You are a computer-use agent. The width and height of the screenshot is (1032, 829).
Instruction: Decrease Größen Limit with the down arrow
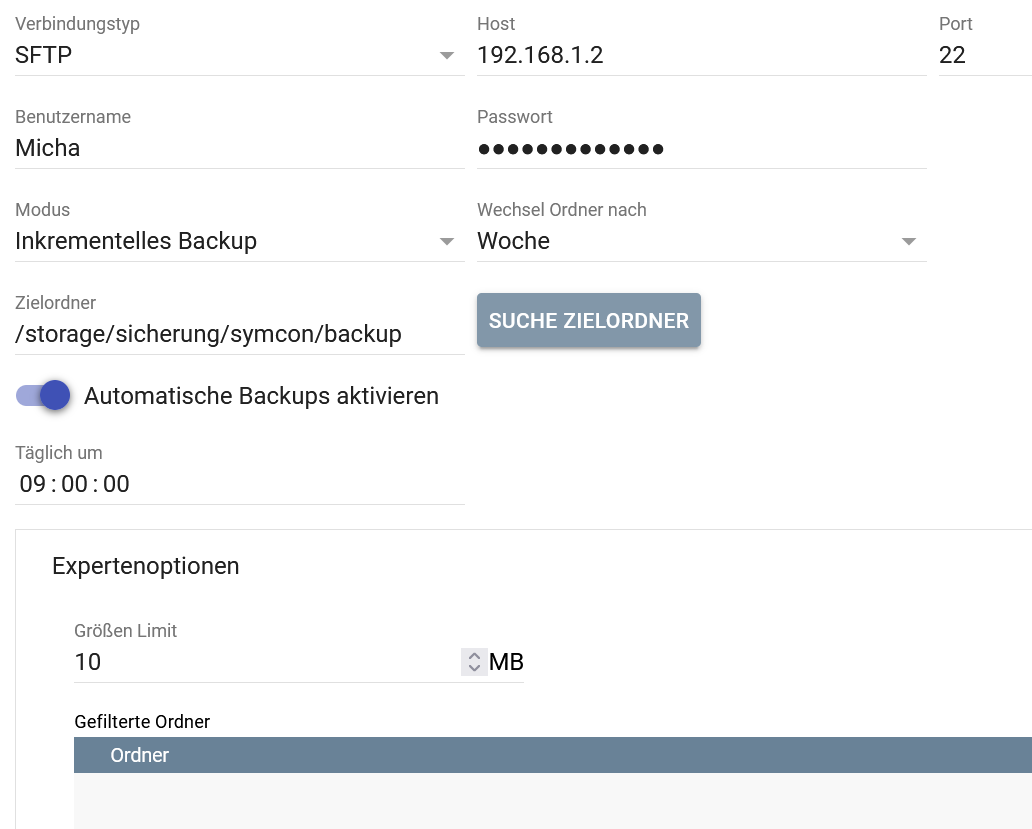click(474, 668)
